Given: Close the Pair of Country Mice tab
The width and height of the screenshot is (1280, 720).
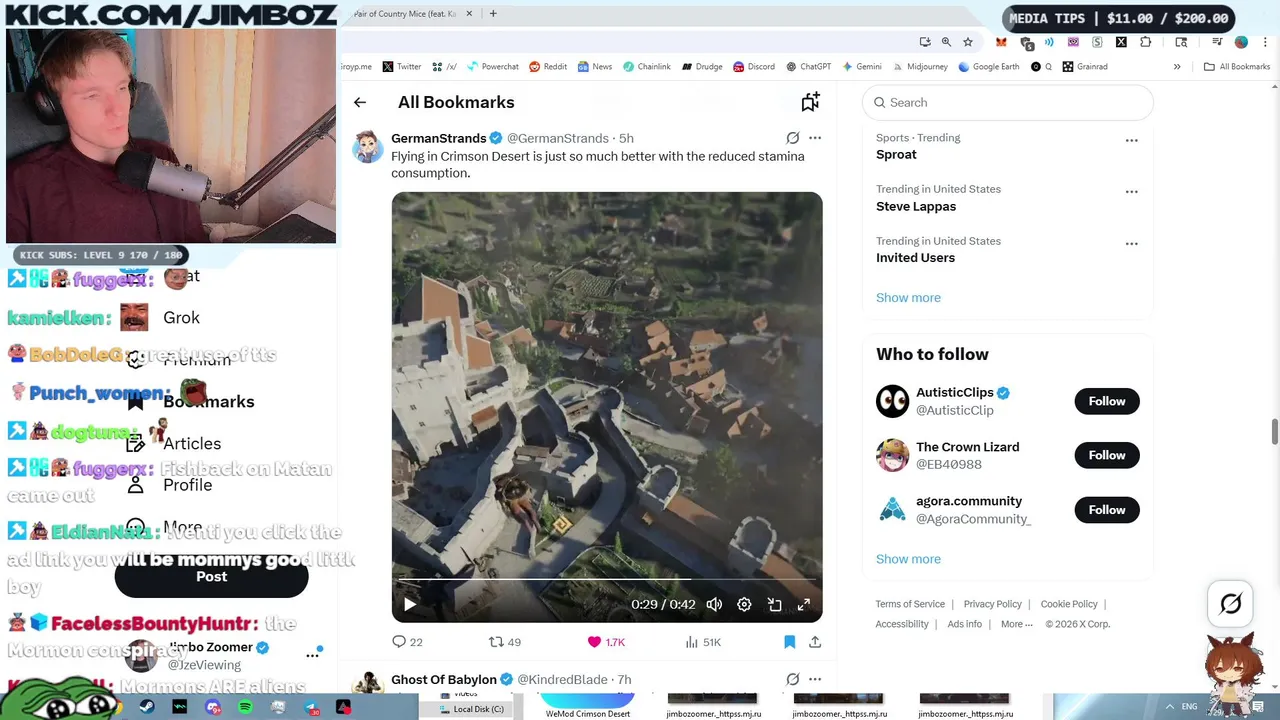Looking at the screenshot, I should (x=468, y=14).
